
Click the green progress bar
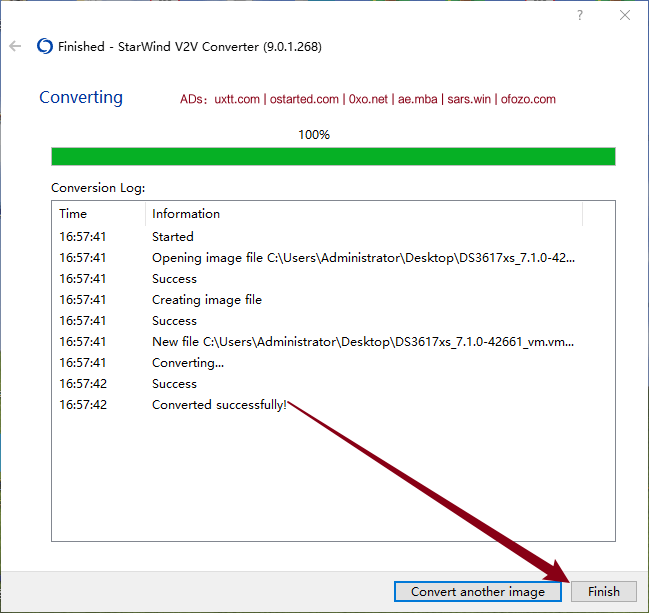pyautogui.click(x=333, y=156)
